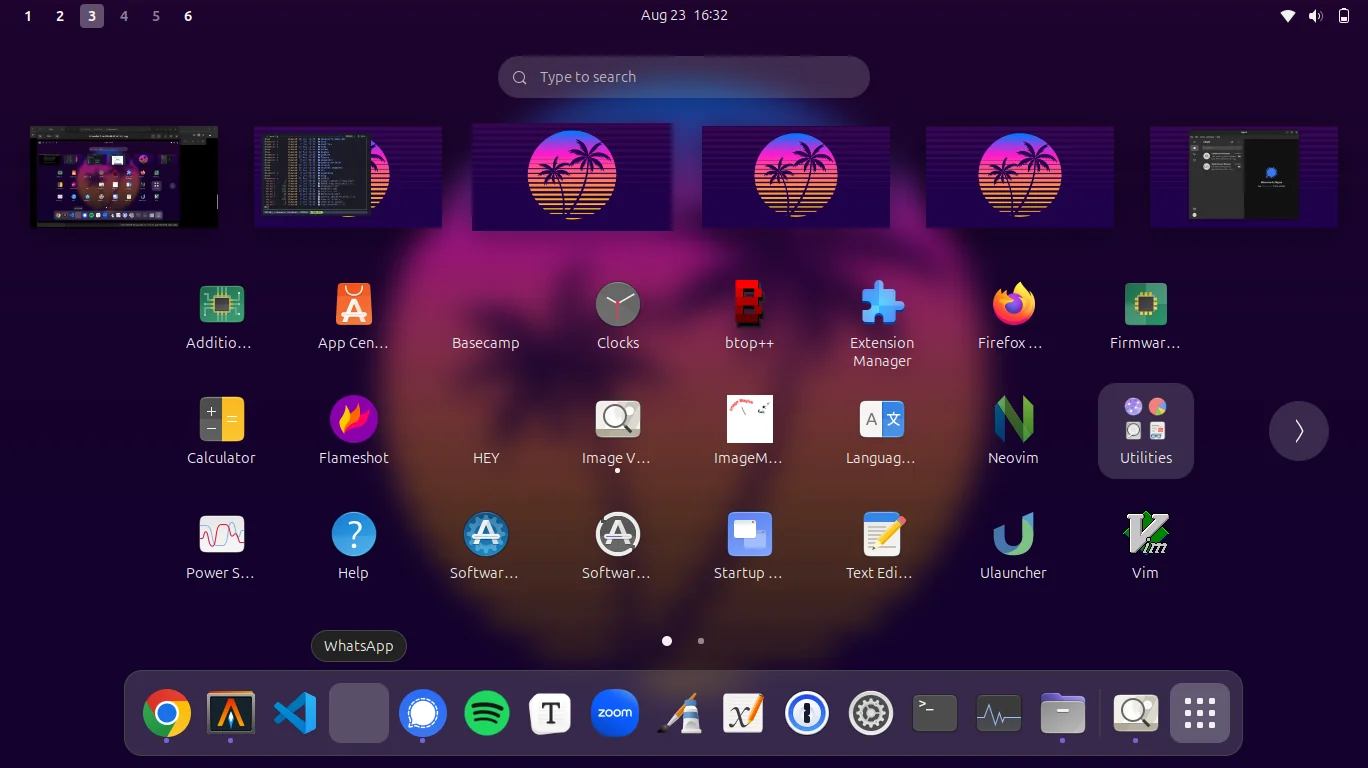The width and height of the screenshot is (1368, 768).
Task: Launch App Center from the grid
Action: click(353, 304)
